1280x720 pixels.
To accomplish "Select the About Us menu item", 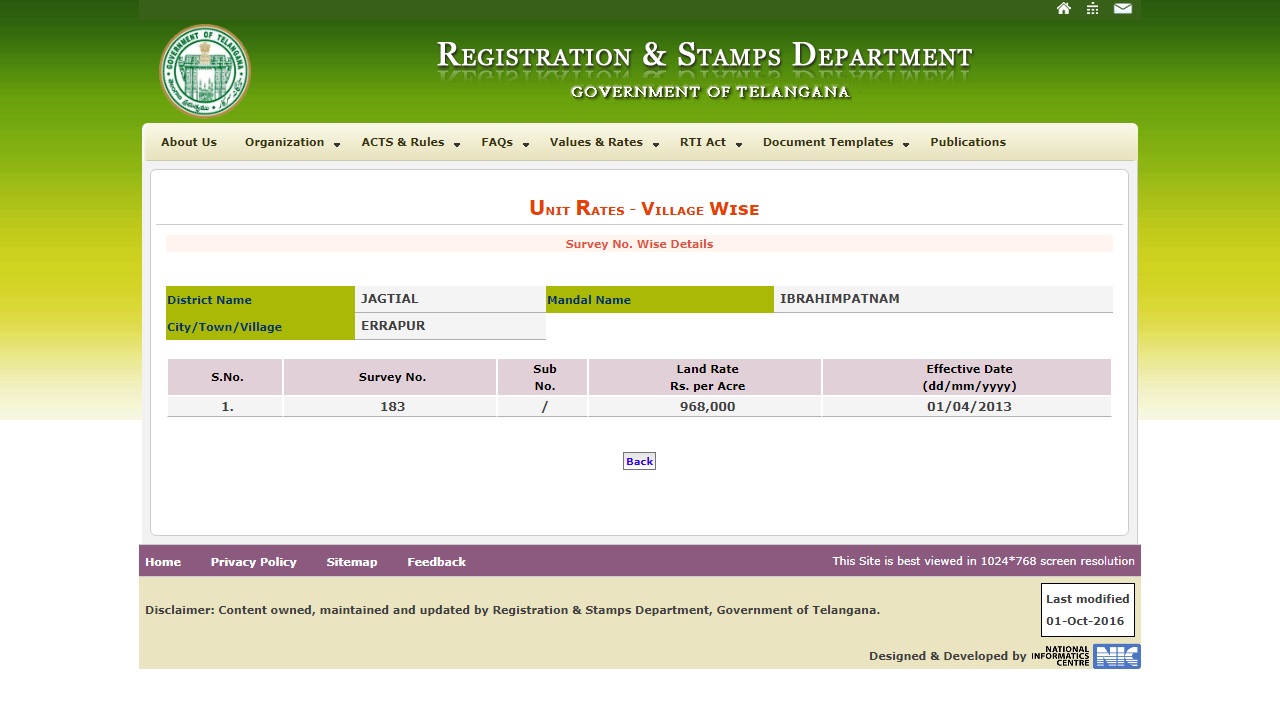I will 188,142.
